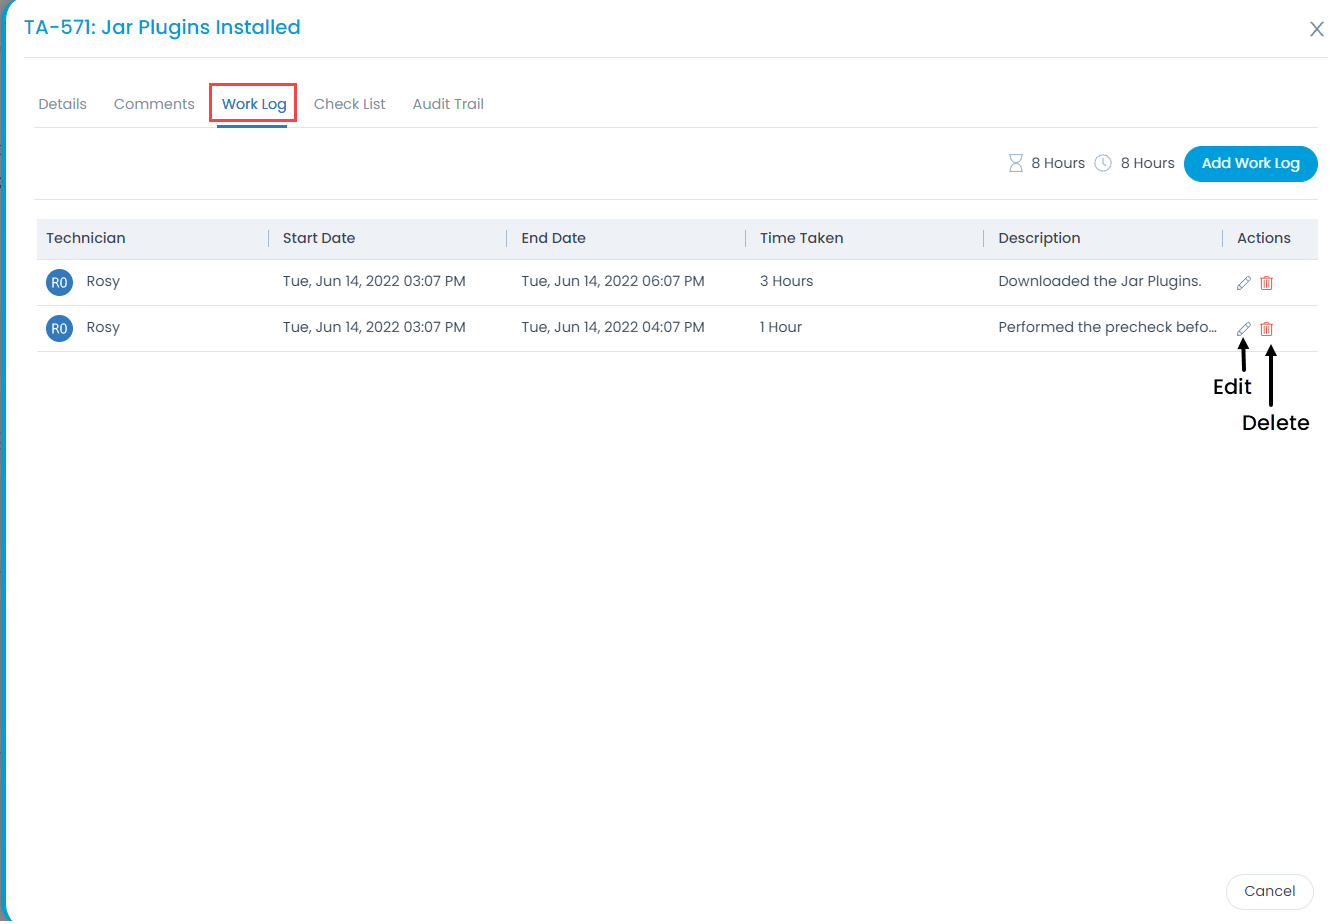Click the hourglass estimated time icon
1340x924 pixels.
click(1016, 163)
